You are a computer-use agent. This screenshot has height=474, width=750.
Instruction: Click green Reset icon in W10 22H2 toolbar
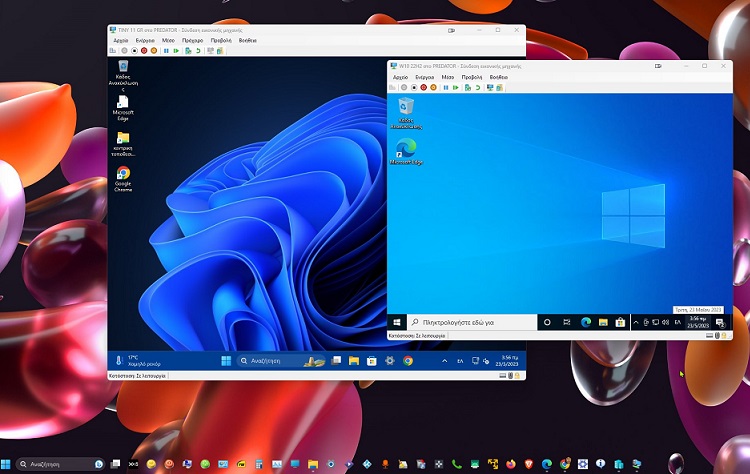456,88
